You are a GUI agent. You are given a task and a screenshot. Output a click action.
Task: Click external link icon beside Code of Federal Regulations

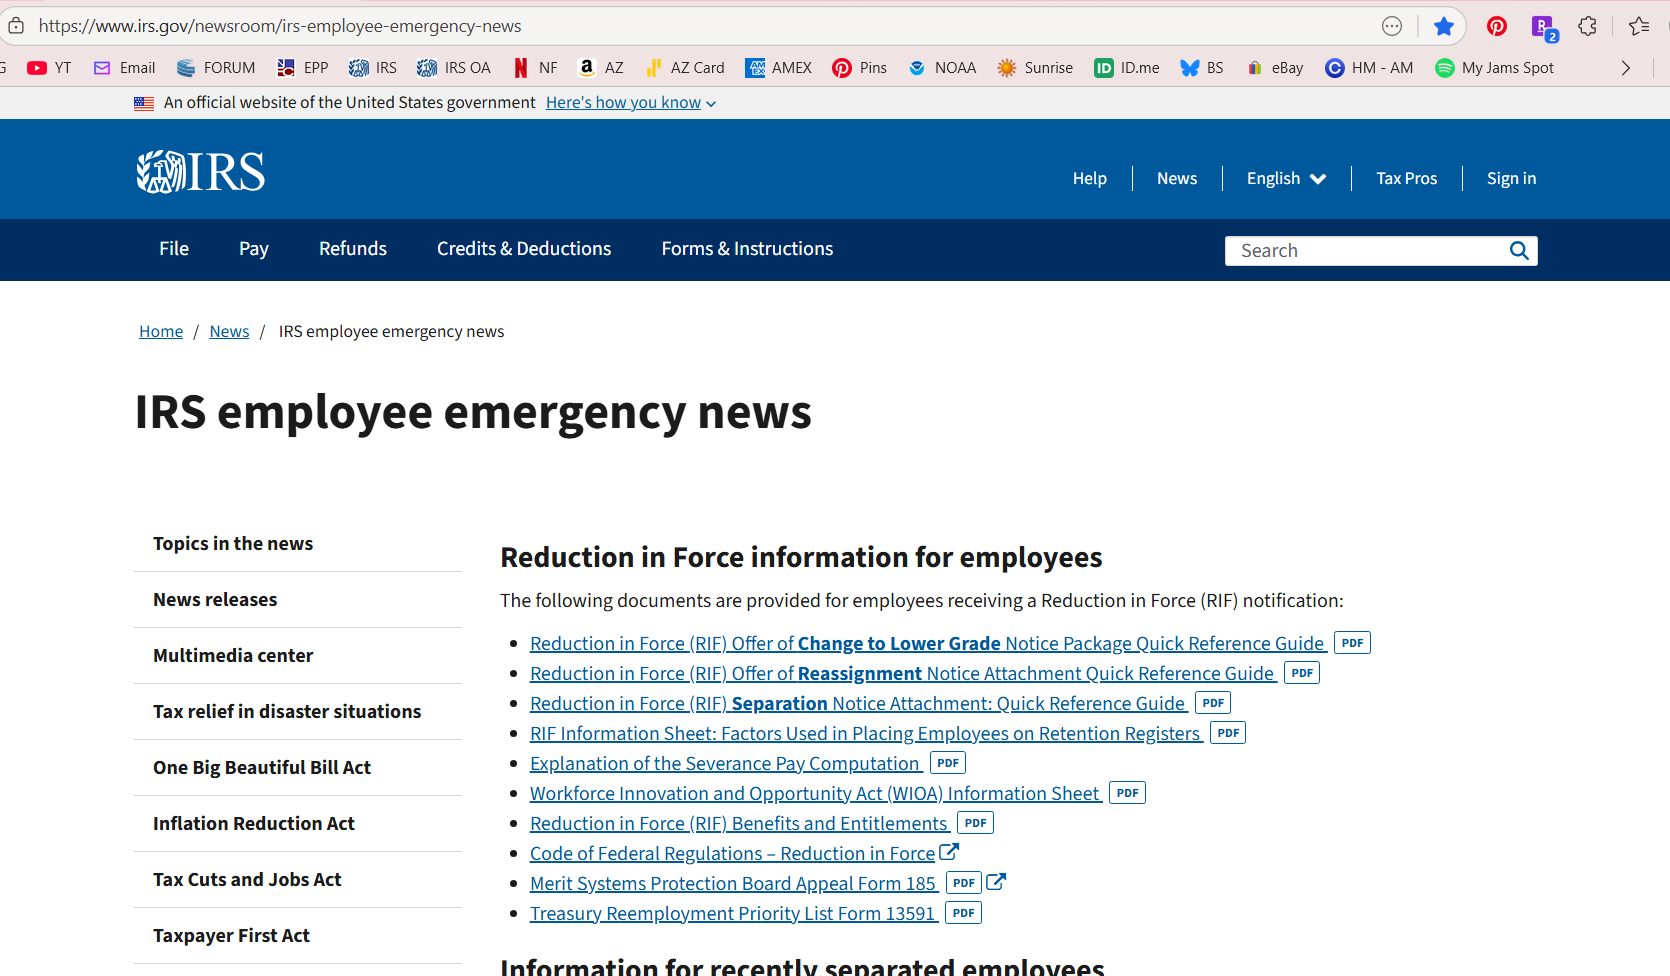point(949,852)
